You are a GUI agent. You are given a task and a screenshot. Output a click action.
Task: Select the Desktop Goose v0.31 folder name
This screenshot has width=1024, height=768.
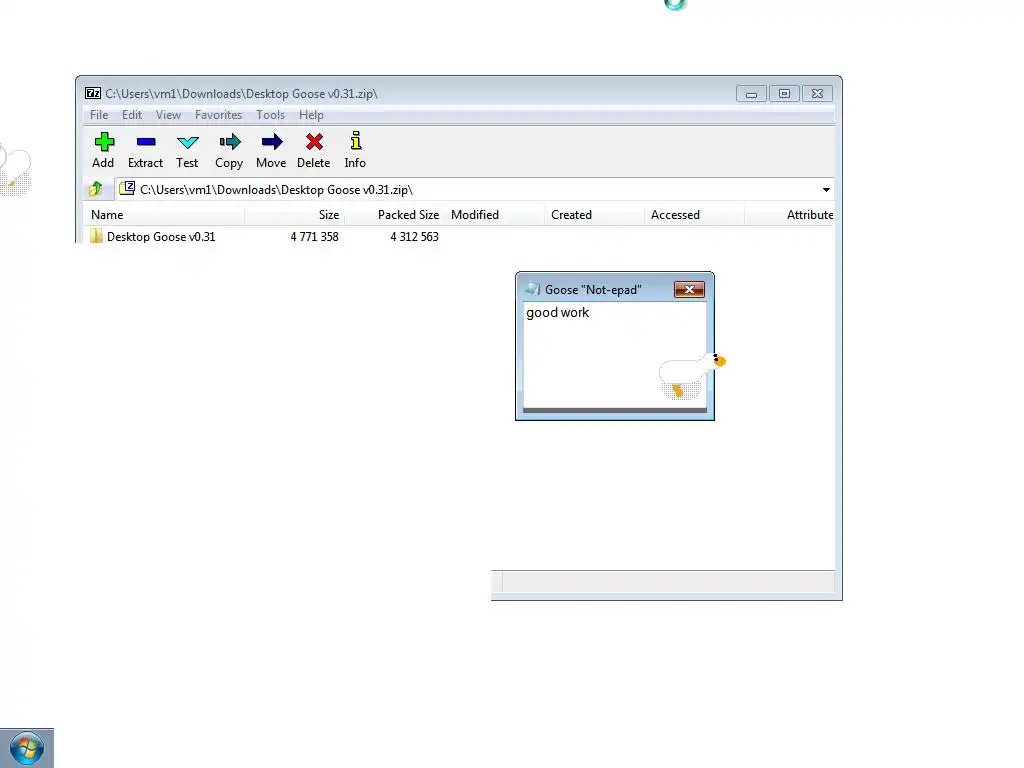(x=161, y=237)
